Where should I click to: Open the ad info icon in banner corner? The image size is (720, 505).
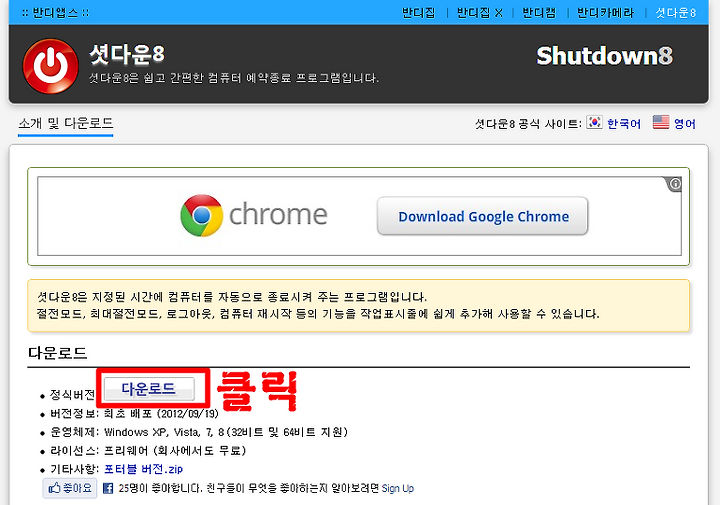(675, 184)
